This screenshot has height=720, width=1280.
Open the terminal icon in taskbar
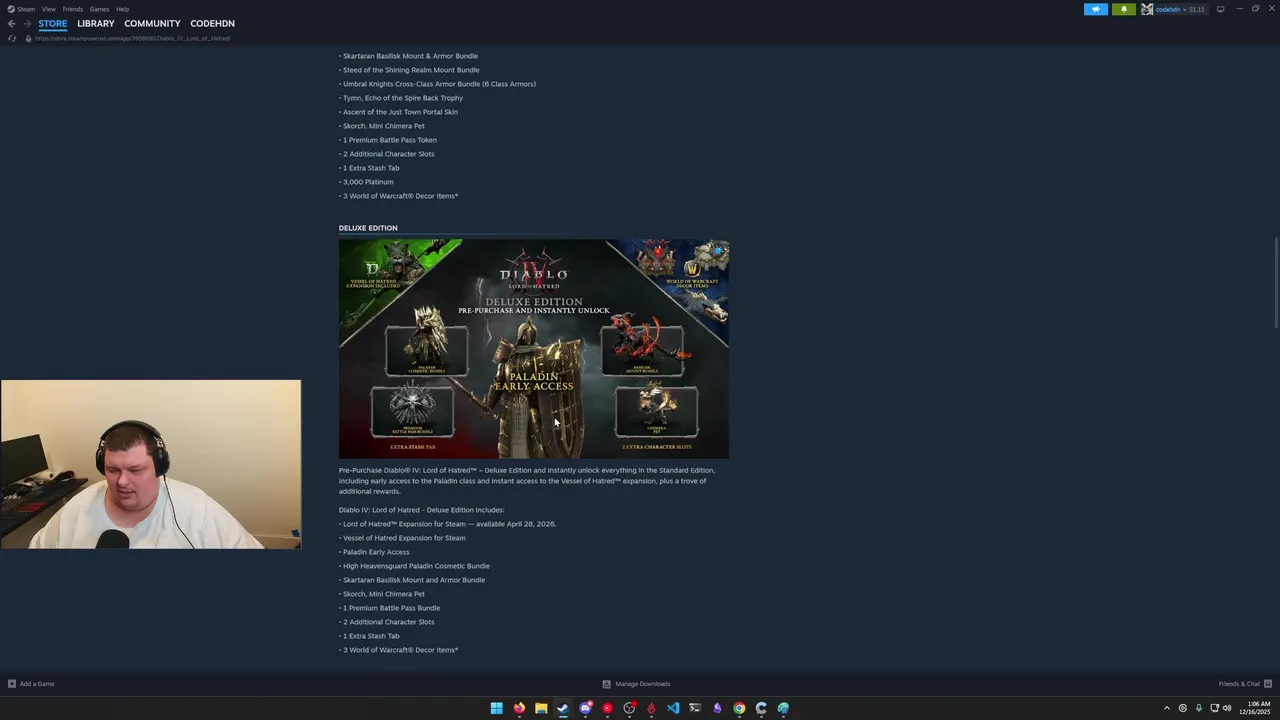(695, 708)
